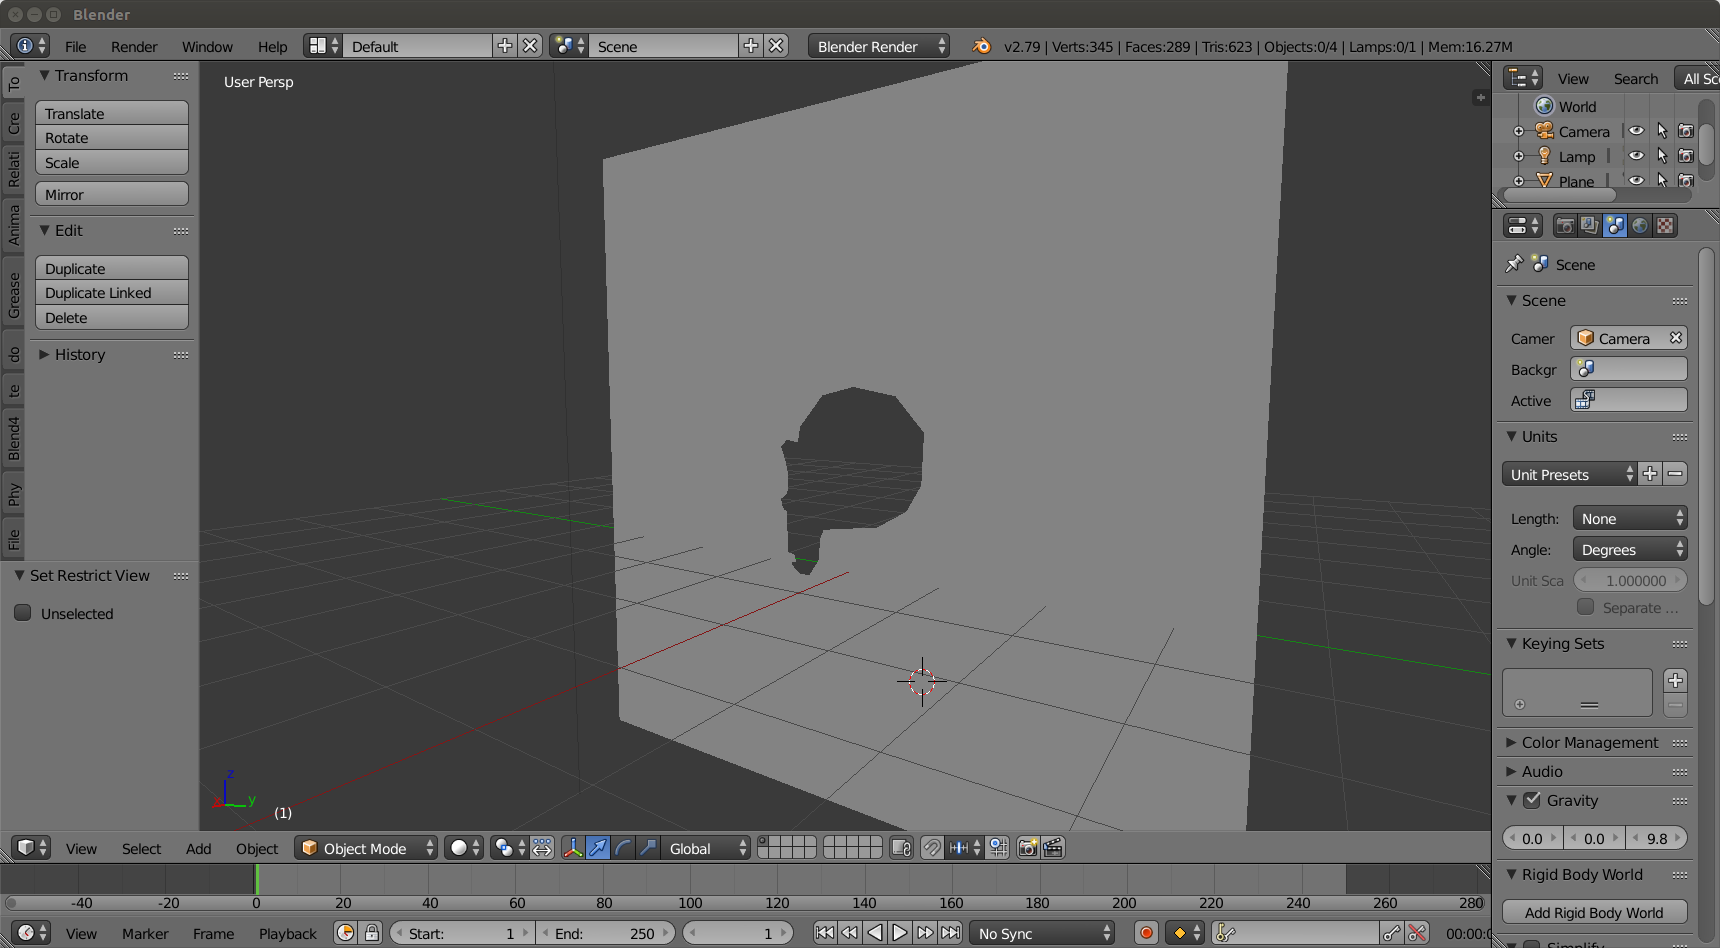Open the Unit Presets dropdown
Screen dimensions: 1720x948
pyautogui.click(x=1569, y=474)
